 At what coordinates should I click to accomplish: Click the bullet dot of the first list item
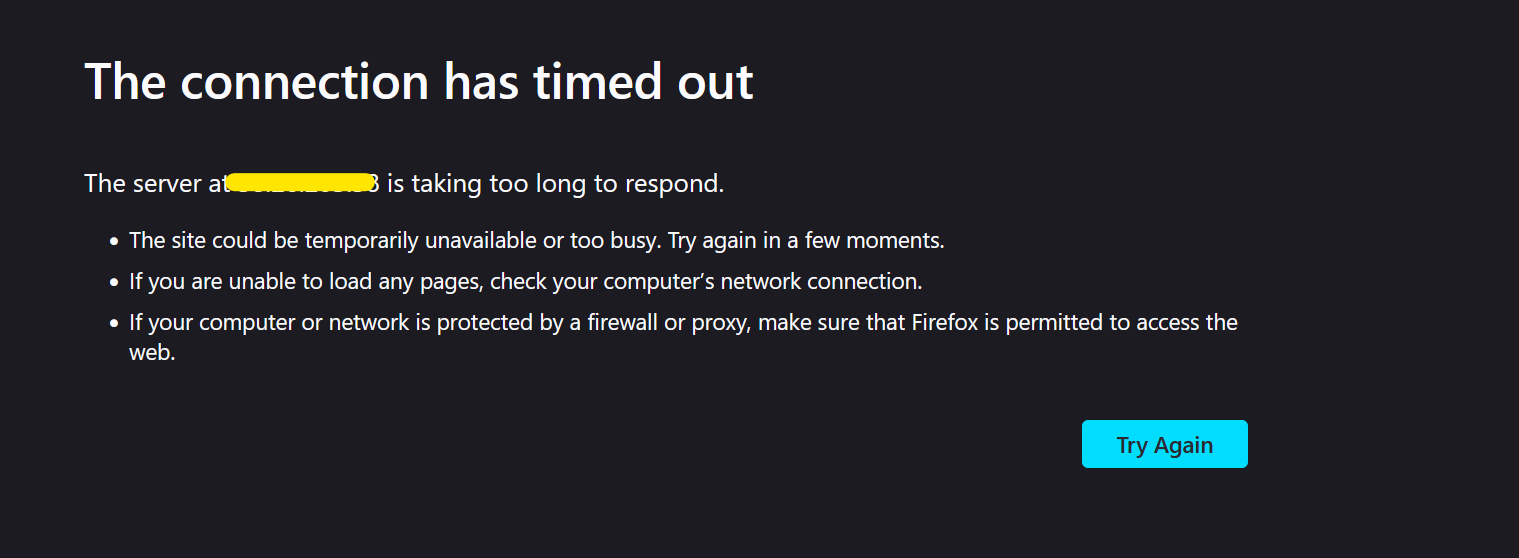(115, 242)
